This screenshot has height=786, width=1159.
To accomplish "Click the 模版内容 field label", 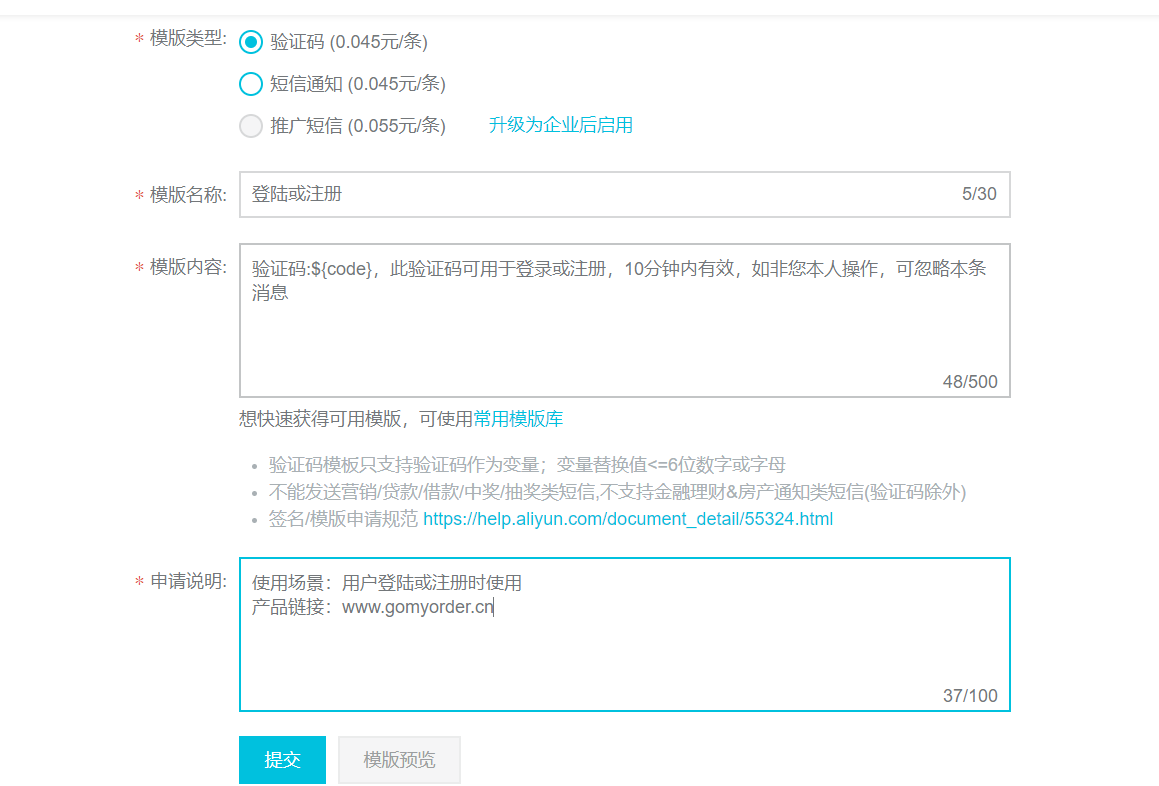I will pyautogui.click(x=188, y=267).
